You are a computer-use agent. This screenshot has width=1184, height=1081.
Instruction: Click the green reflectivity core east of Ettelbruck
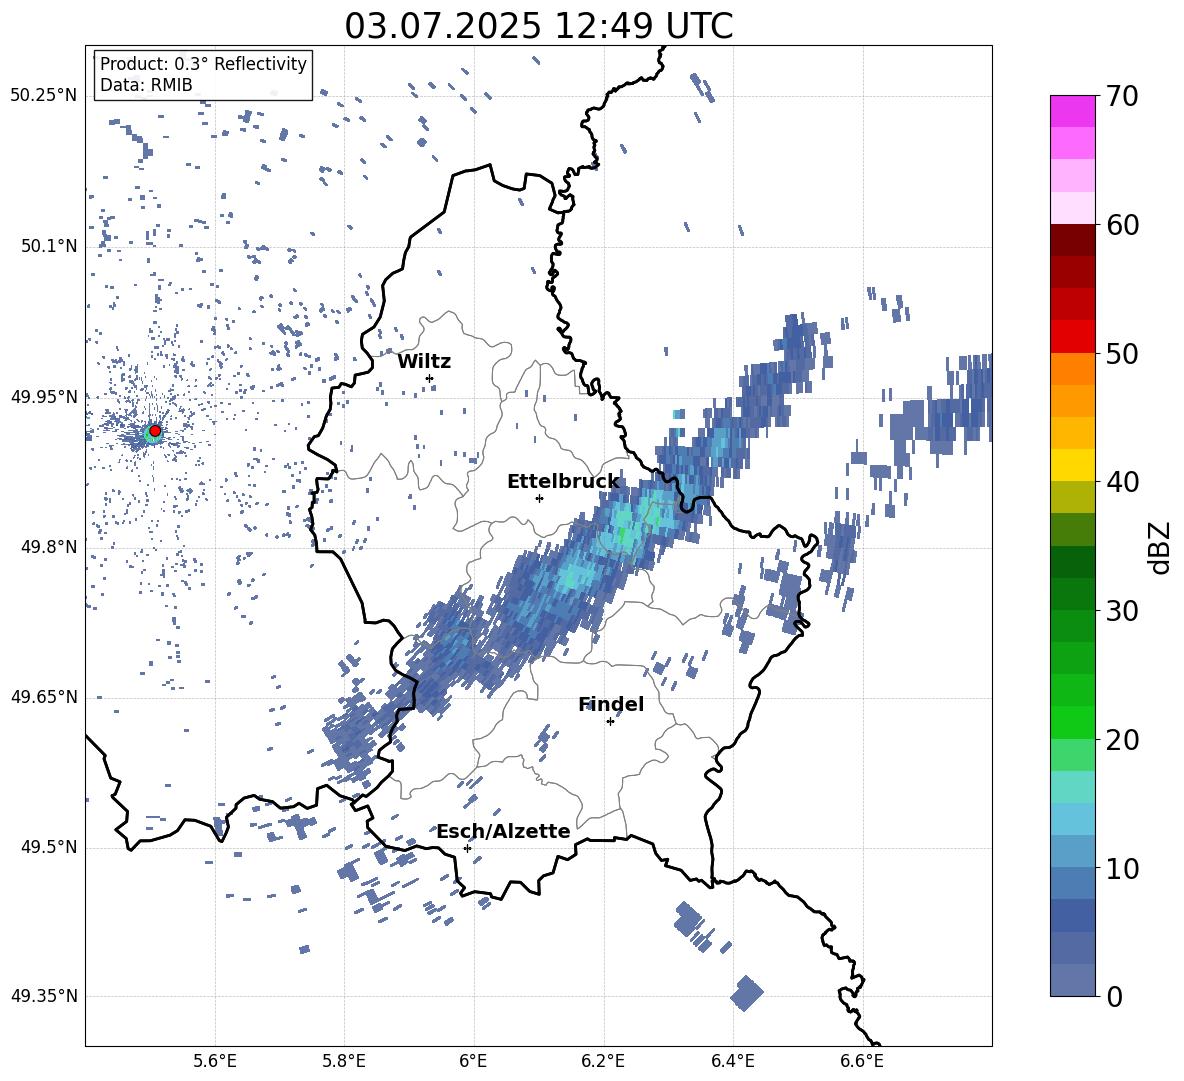(623, 533)
